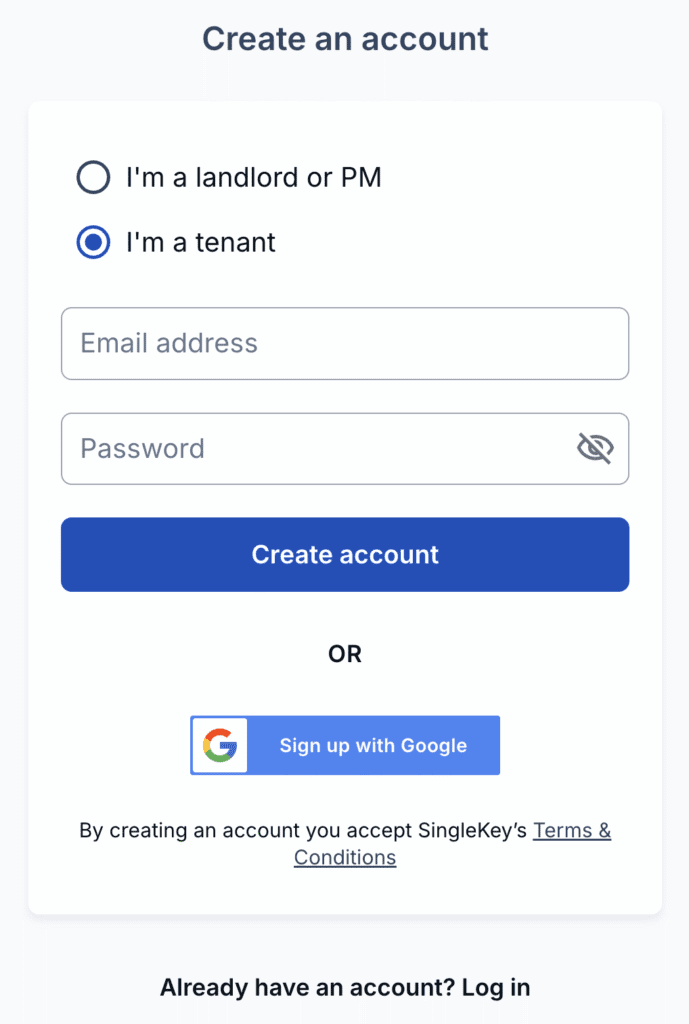Click the OR divider text

345,654
